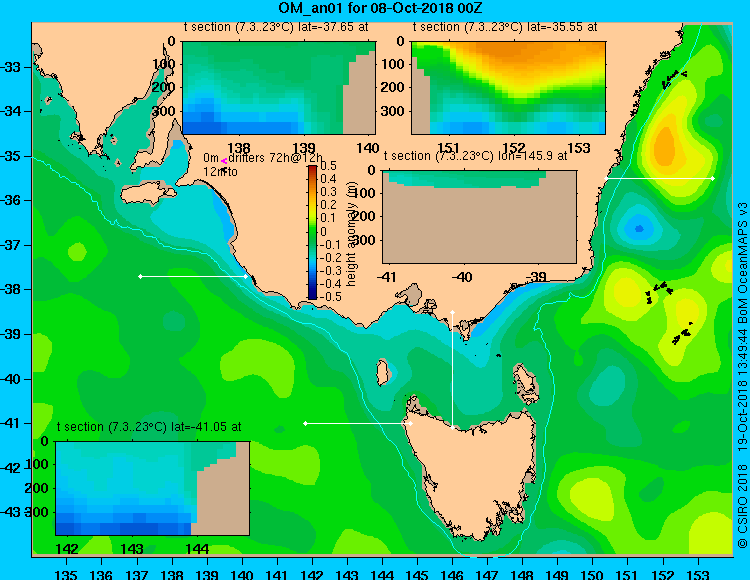Image resolution: width=750 pixels, height=580 pixels.
Task: Click the white diamond at the western end of the -41.05 transect
Action: 305,423
